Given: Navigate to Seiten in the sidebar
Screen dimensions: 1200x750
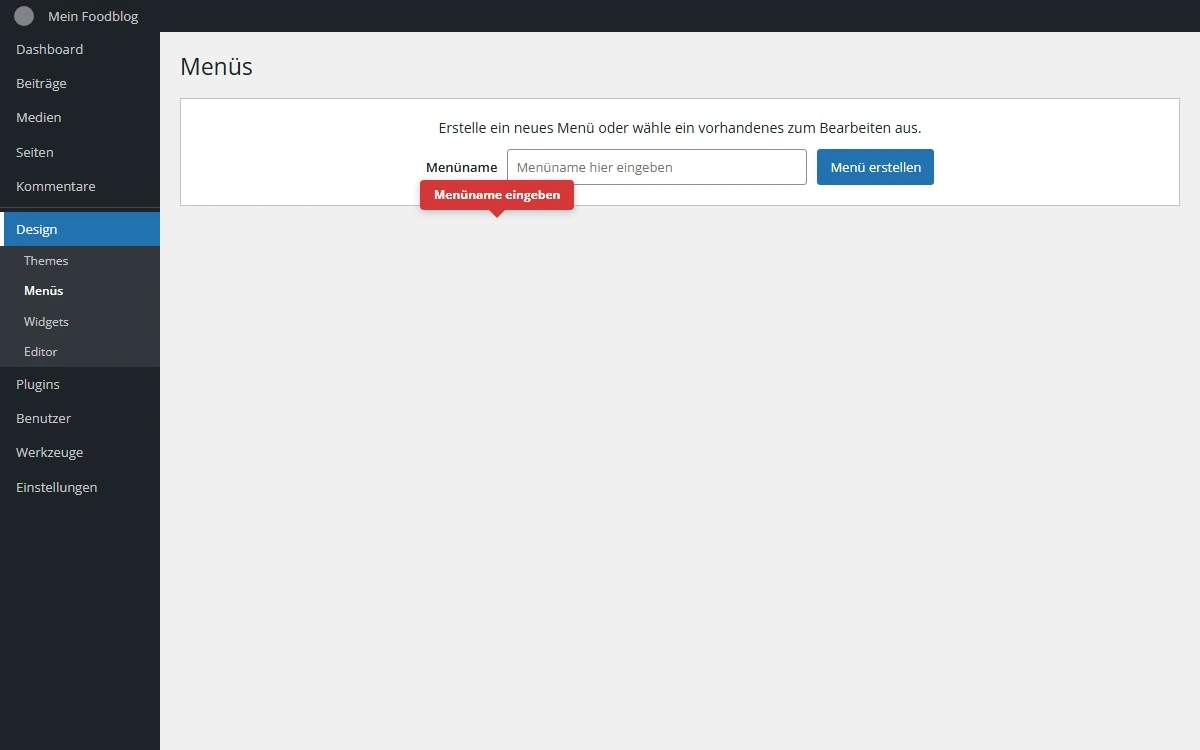Looking at the screenshot, I should pyautogui.click(x=35, y=152).
